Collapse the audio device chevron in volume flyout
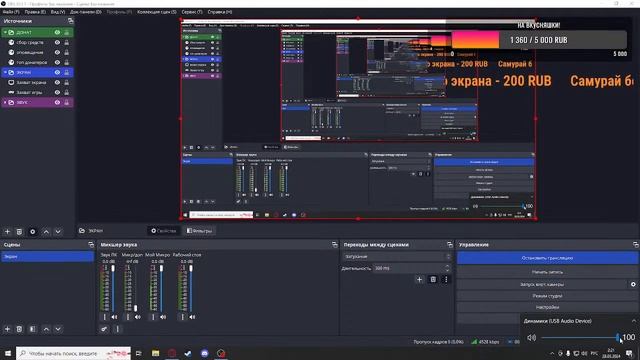Viewport: 640px width, 360px height. point(634,321)
